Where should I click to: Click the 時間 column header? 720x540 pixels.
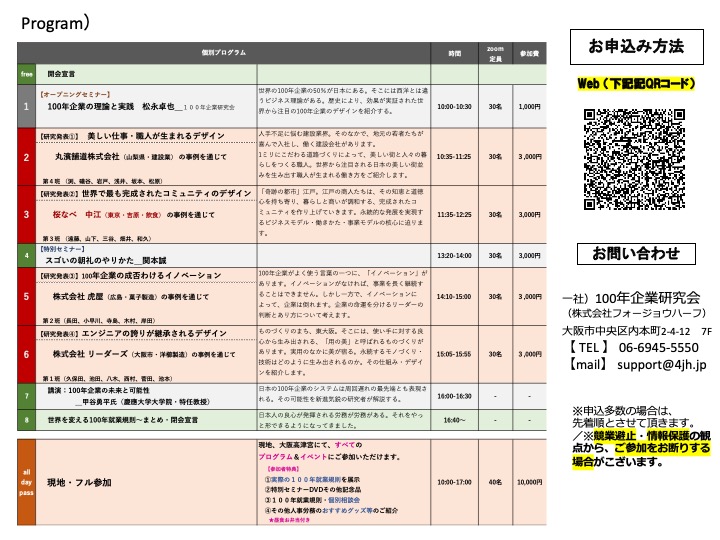[455, 53]
